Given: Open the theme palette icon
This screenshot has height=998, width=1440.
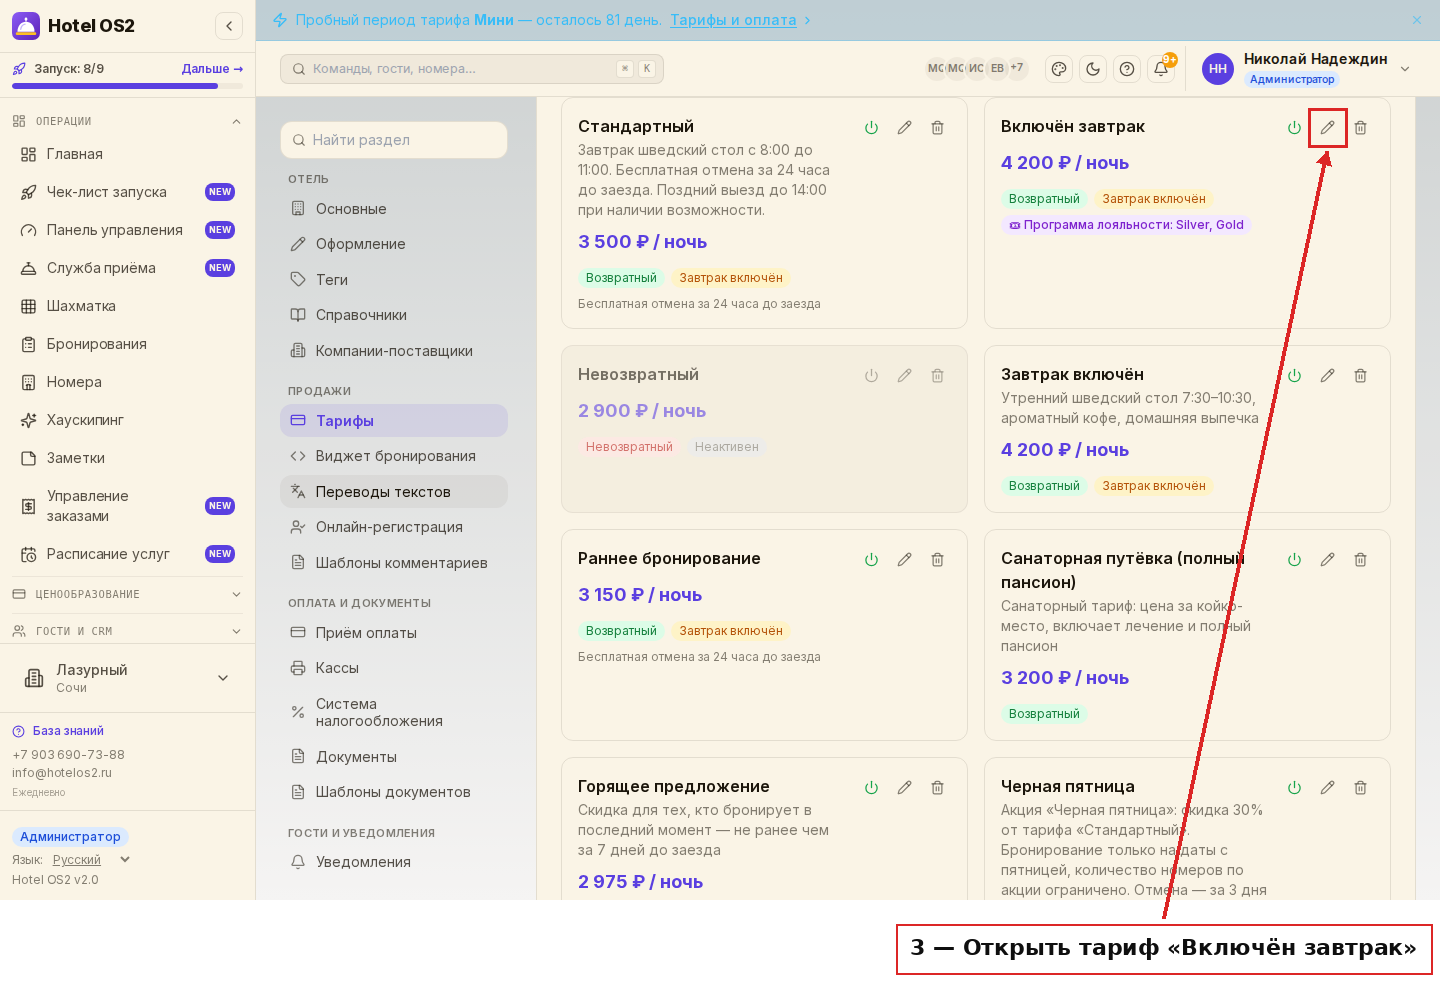Looking at the screenshot, I should tap(1058, 69).
